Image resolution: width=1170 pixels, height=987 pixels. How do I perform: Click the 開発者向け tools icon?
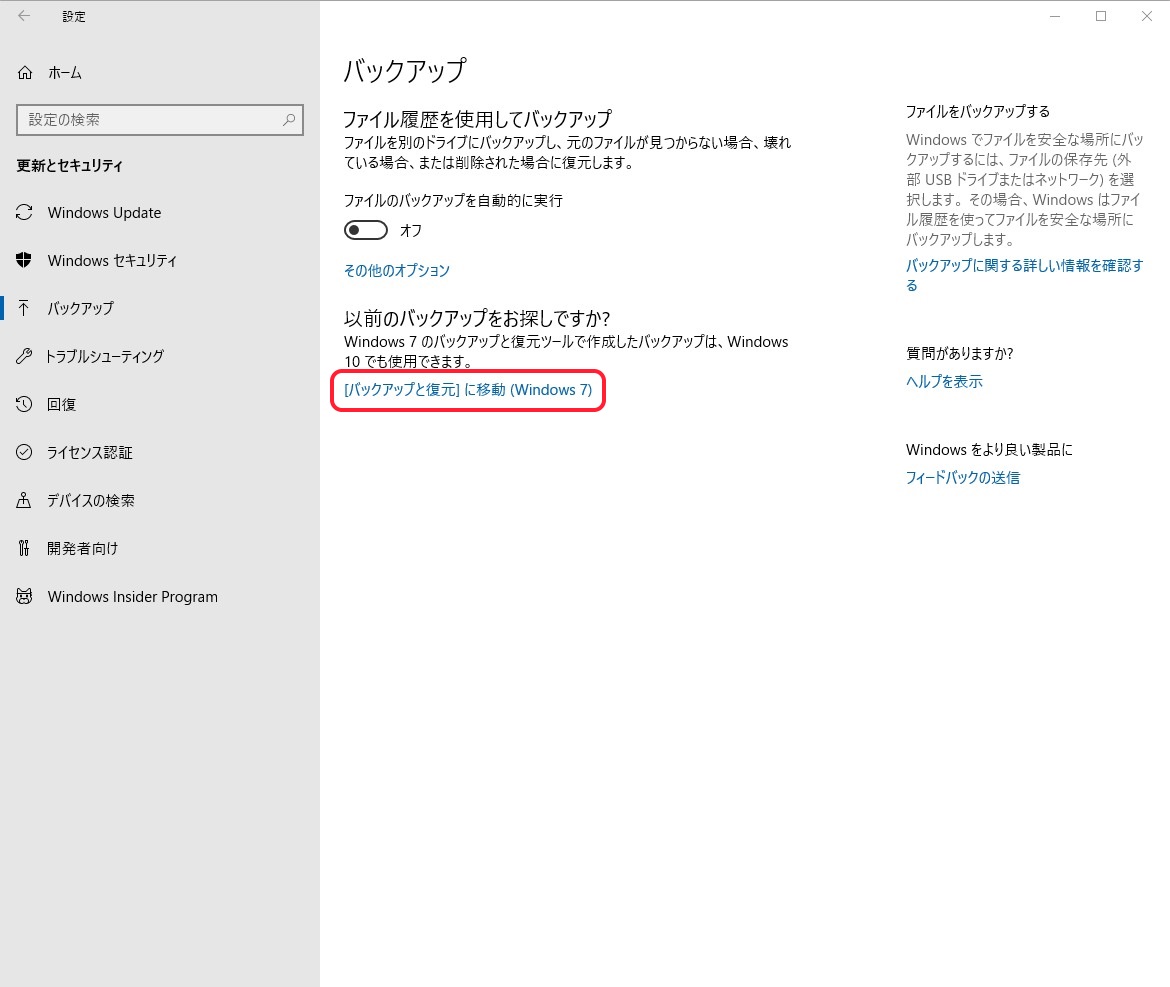coord(25,549)
